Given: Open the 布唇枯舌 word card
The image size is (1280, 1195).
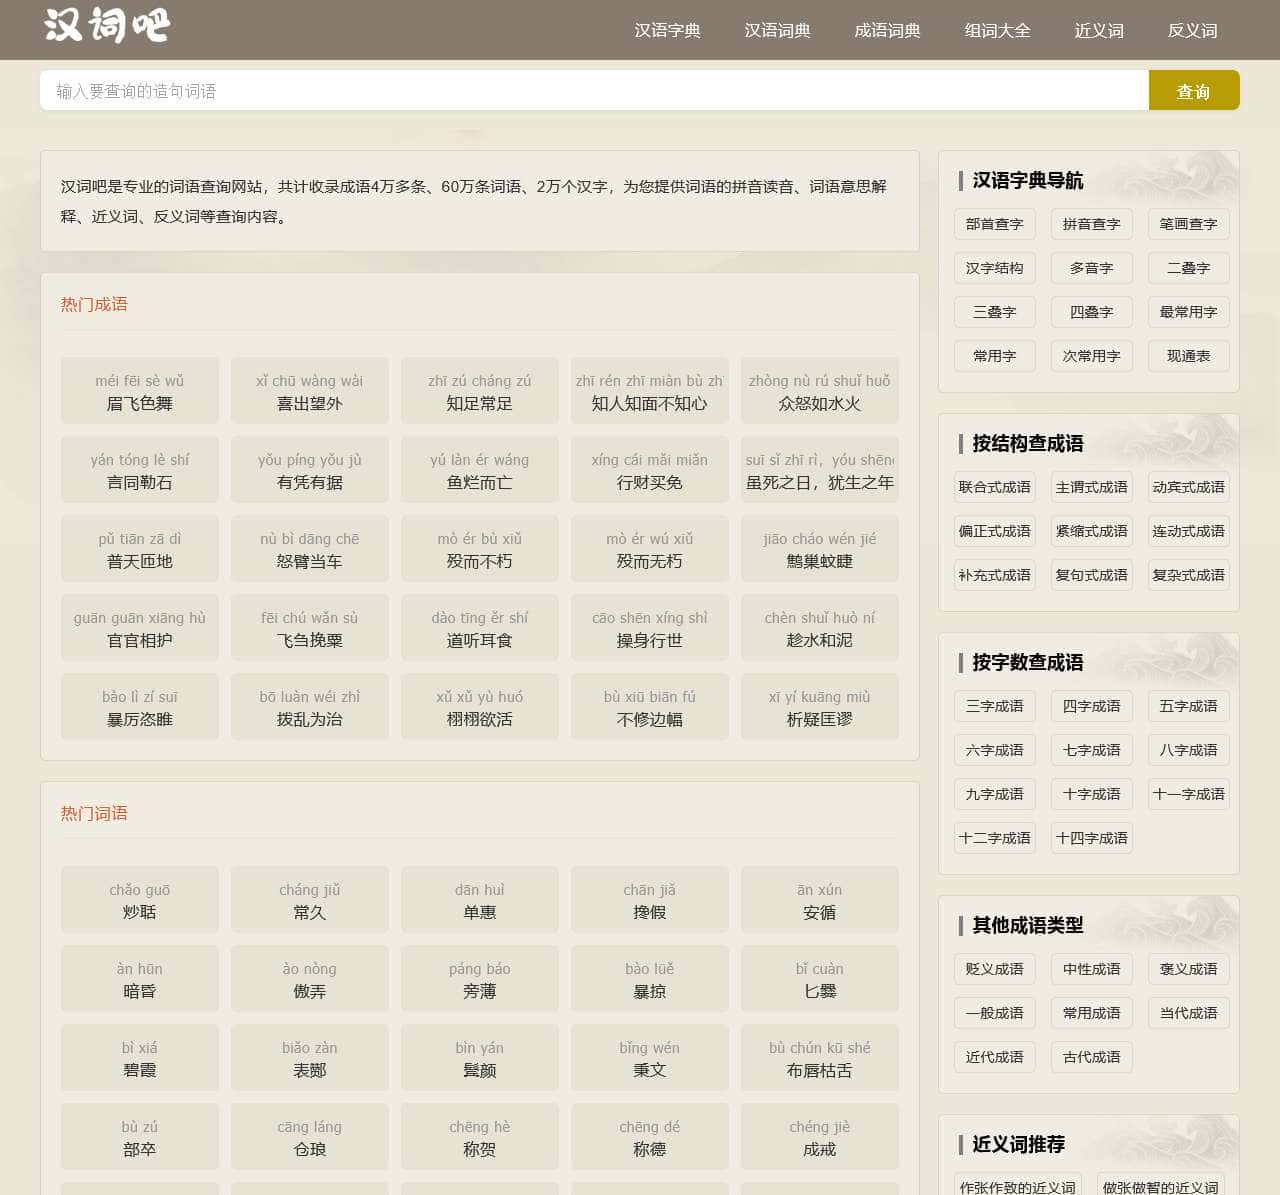Looking at the screenshot, I should click(x=820, y=1058).
